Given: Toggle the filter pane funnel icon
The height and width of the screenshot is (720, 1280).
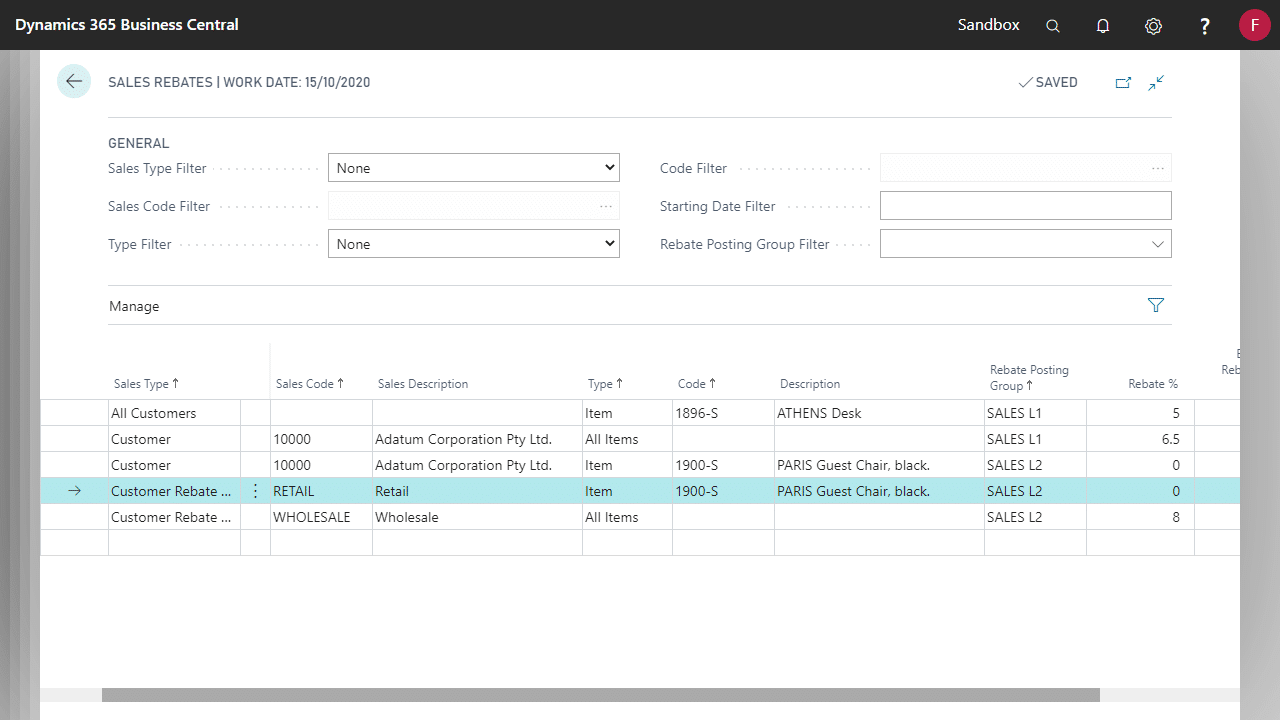Looking at the screenshot, I should [1156, 306].
